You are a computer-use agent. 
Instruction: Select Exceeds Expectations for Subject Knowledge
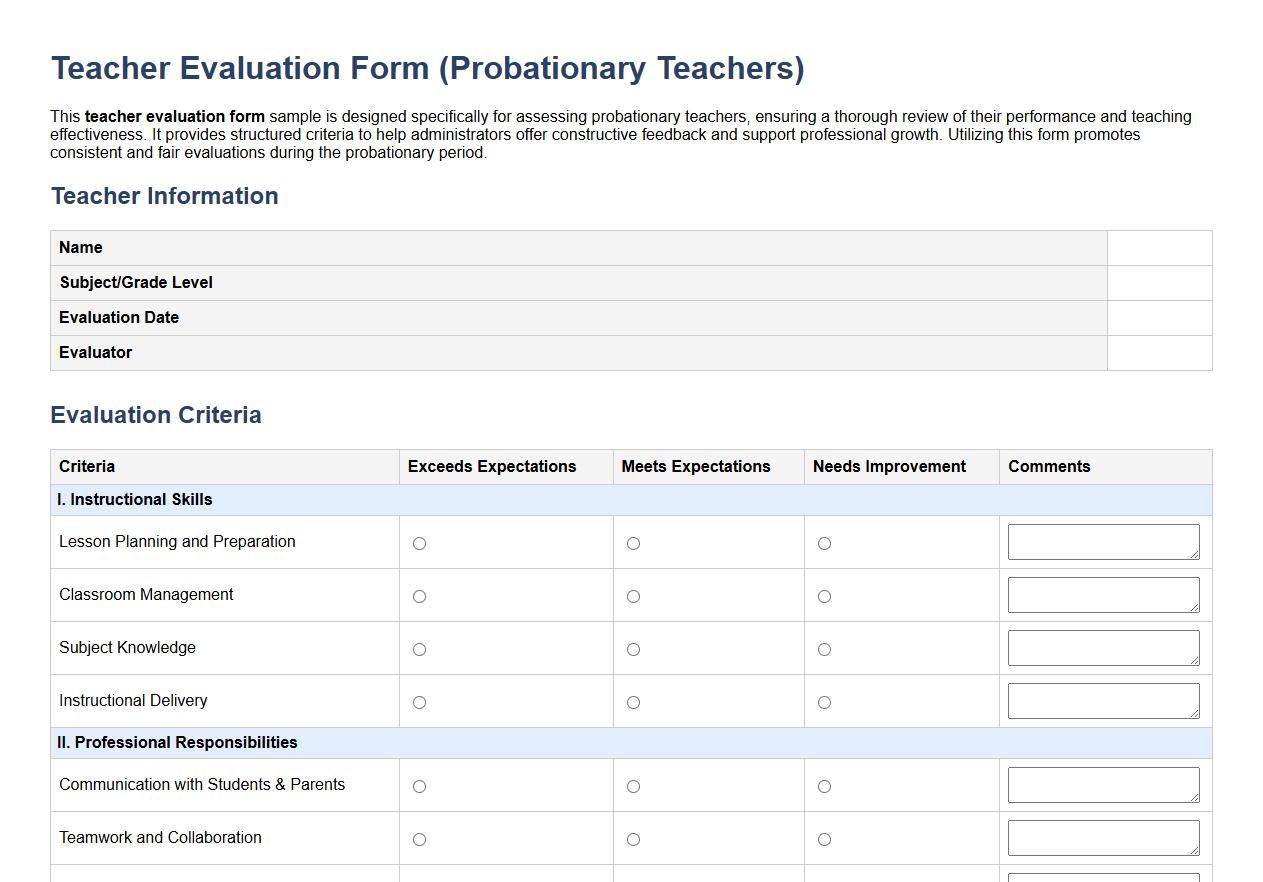click(x=418, y=649)
